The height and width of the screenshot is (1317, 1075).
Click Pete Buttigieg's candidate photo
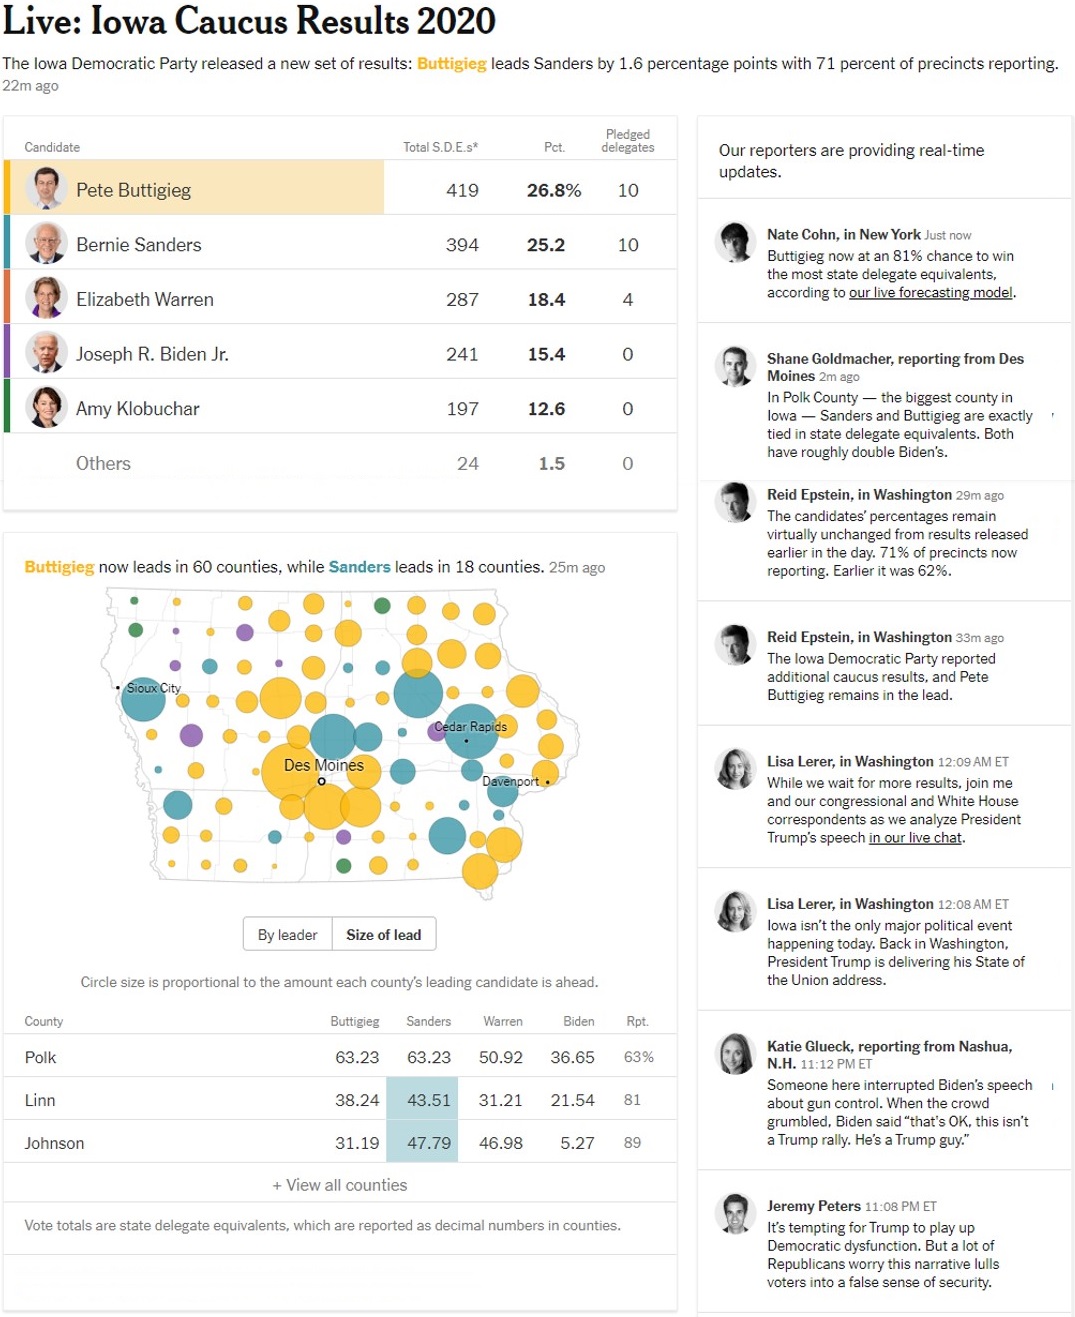47,189
